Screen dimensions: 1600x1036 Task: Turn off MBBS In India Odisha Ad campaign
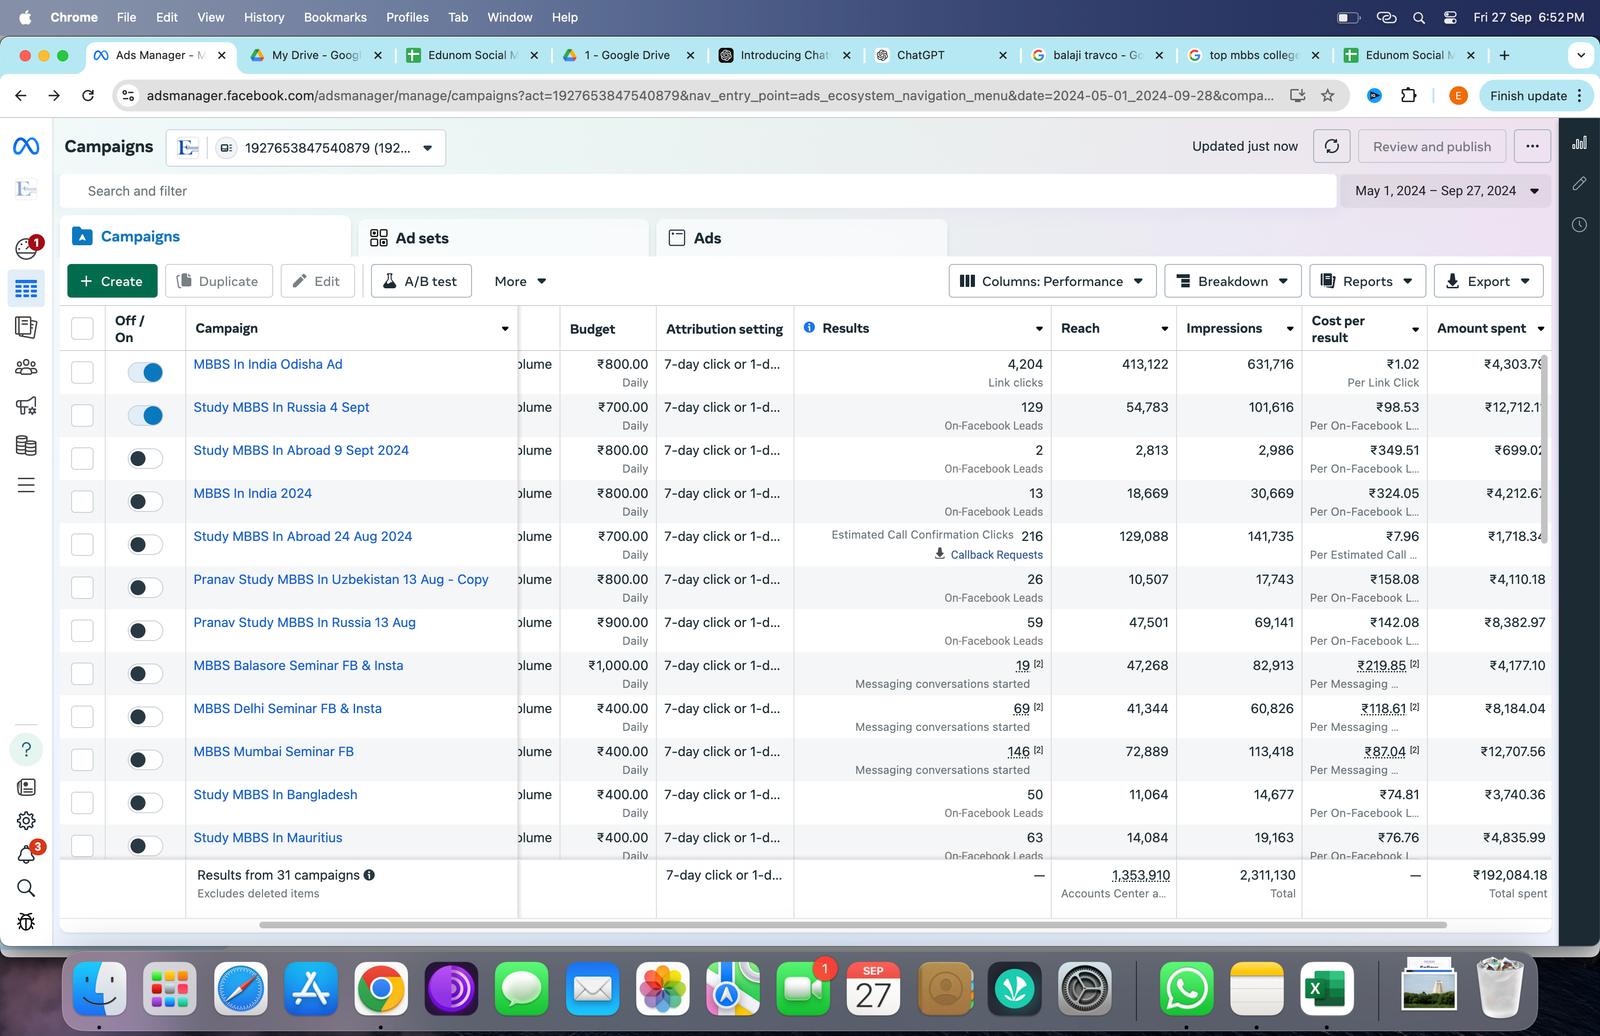(x=145, y=372)
